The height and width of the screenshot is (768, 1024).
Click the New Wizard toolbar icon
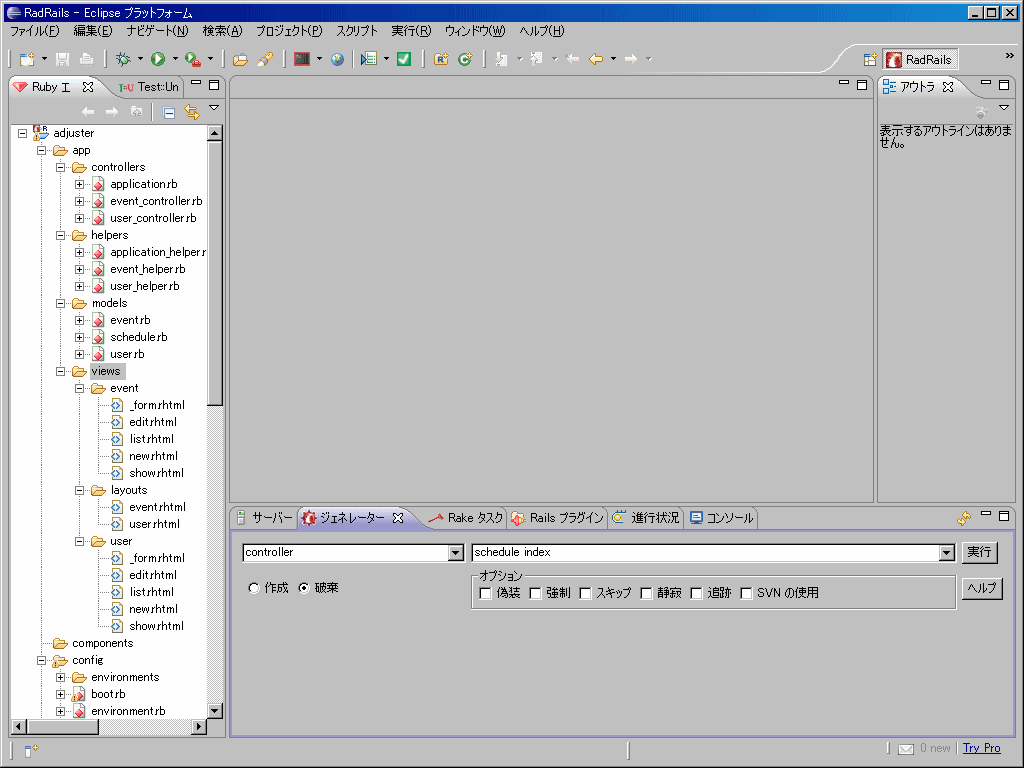tap(26, 58)
